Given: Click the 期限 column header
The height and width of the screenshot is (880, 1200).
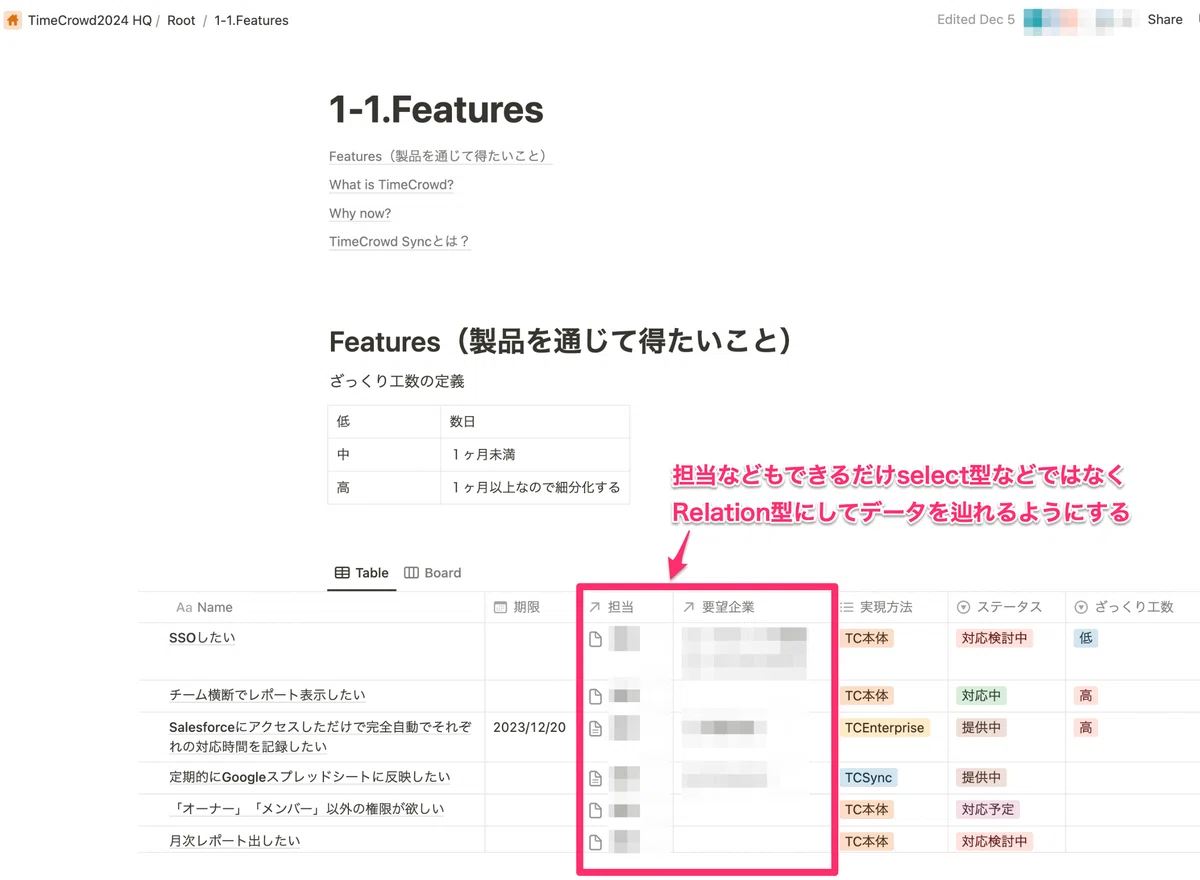Looking at the screenshot, I should 517,607.
